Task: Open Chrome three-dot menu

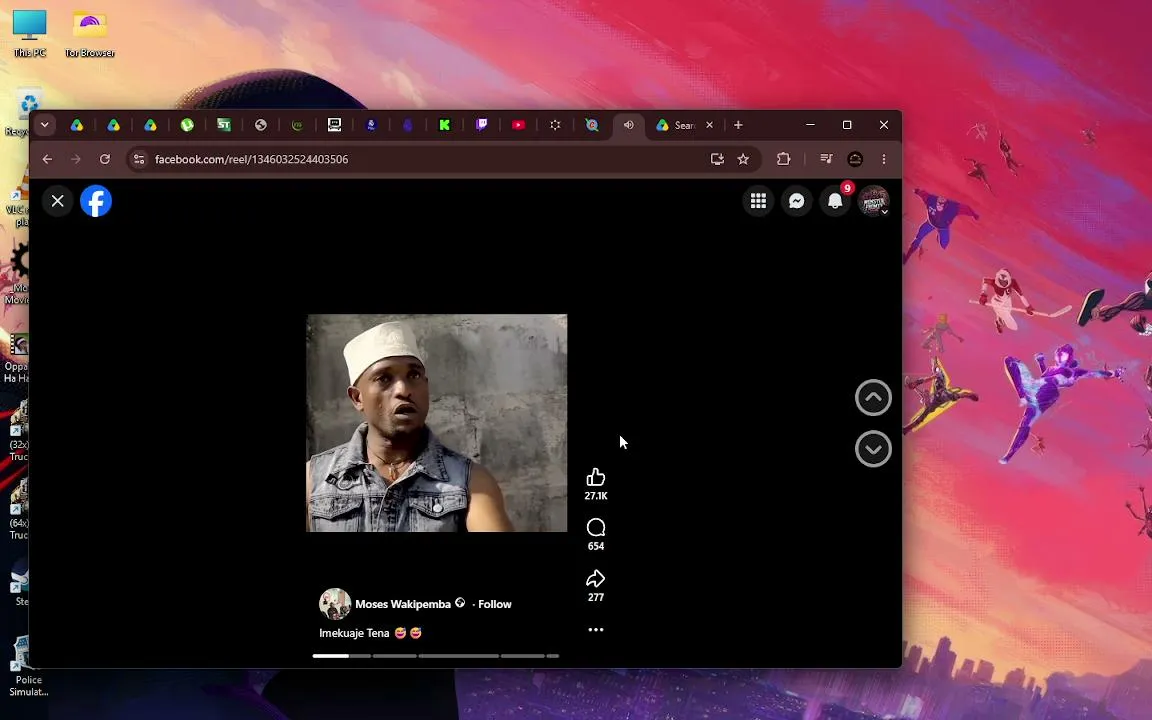Action: tap(884, 159)
